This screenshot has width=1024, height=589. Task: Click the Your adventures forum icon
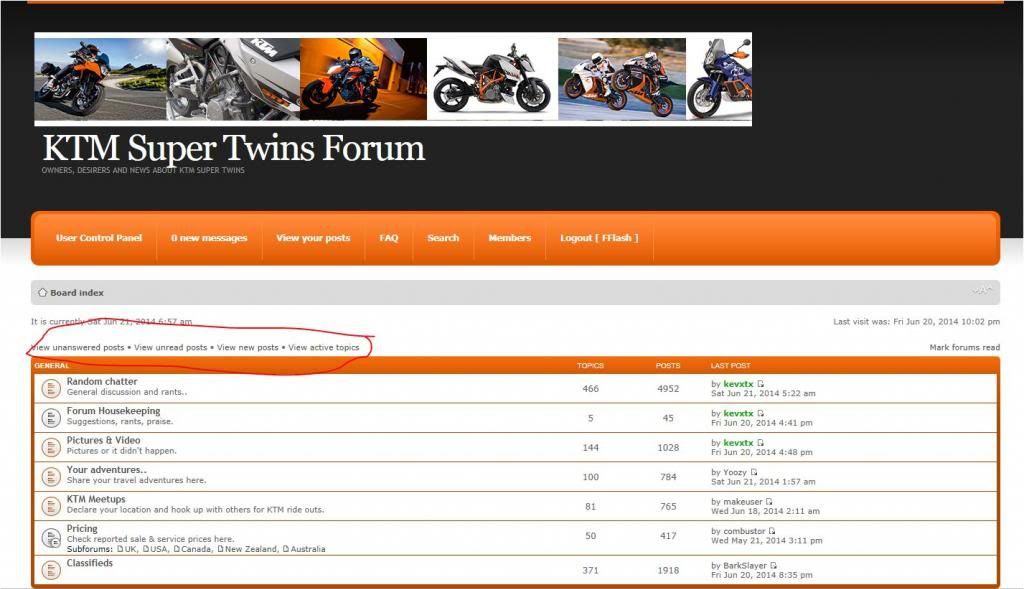pyautogui.click(x=51, y=477)
